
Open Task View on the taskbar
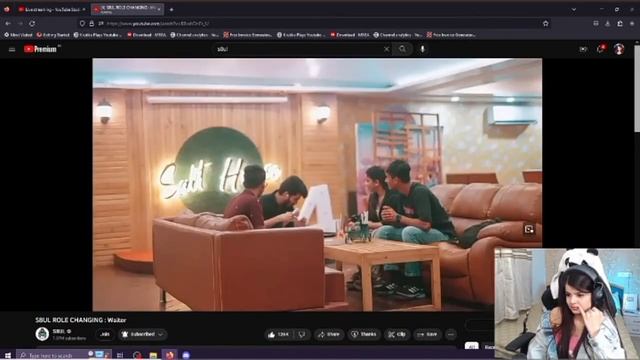pos(120,355)
